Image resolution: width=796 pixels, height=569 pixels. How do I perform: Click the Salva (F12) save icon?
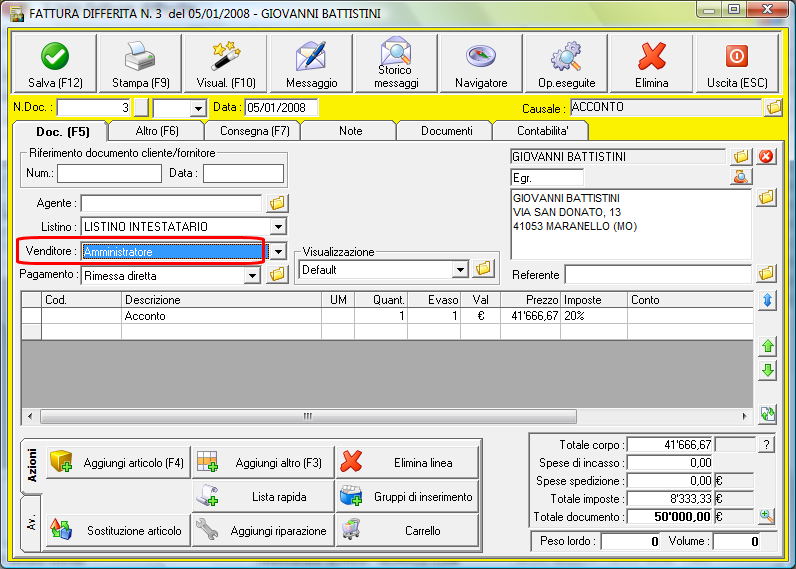point(54,64)
